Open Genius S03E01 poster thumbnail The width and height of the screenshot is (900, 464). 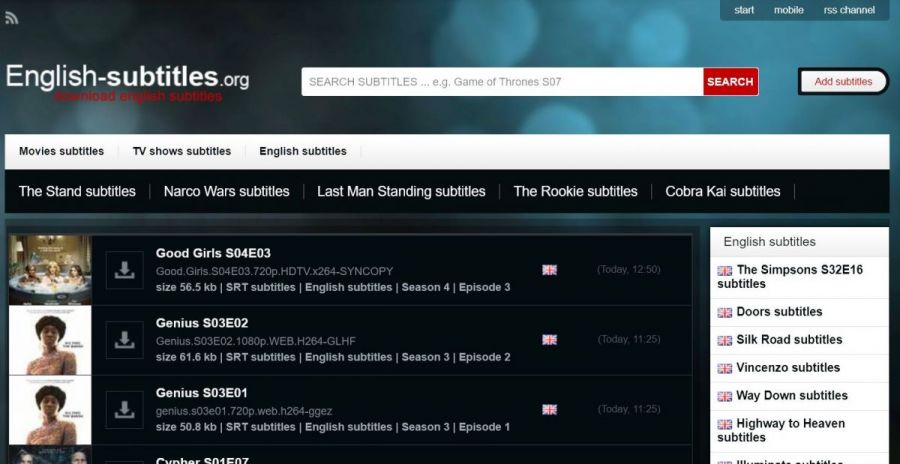pyautogui.click(x=50, y=410)
